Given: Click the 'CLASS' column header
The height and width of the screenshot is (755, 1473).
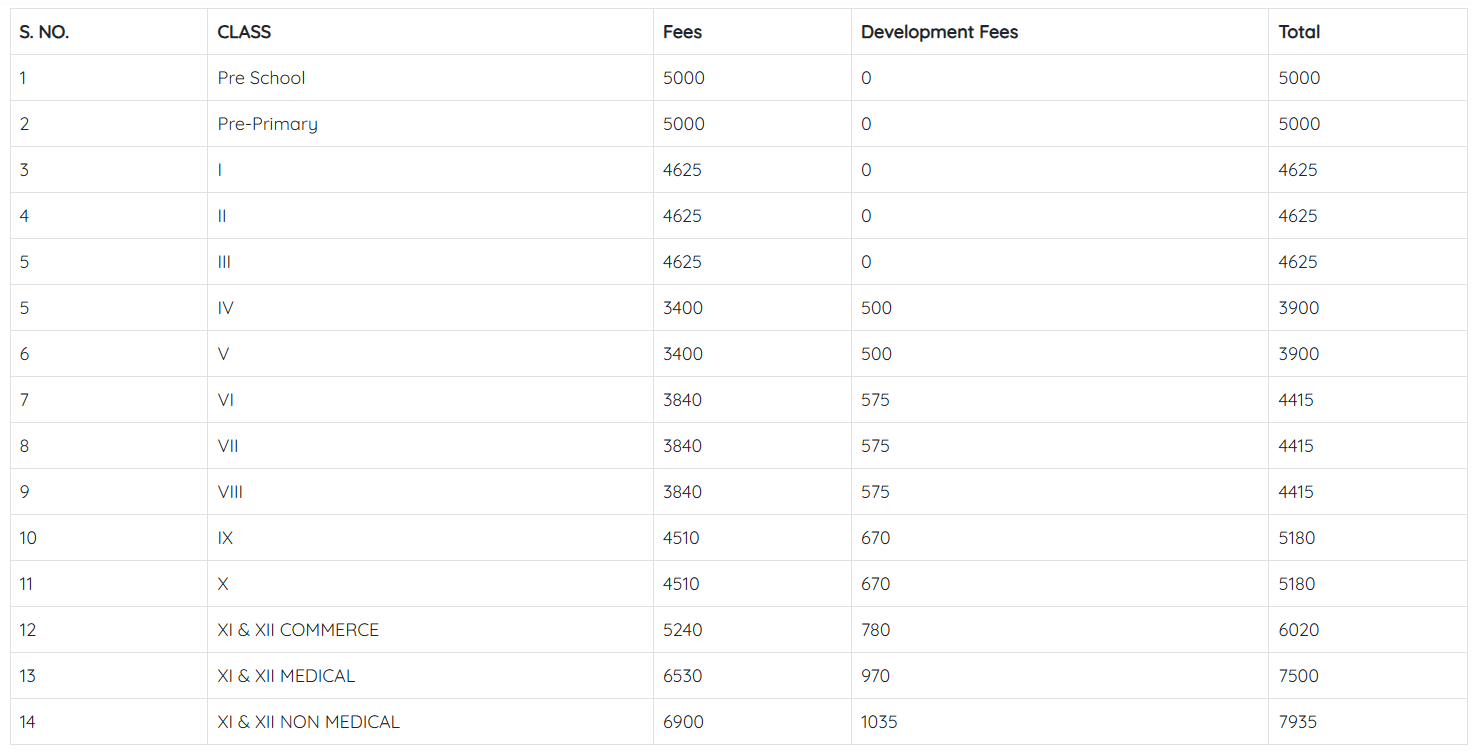Looking at the screenshot, I should coord(244,32).
